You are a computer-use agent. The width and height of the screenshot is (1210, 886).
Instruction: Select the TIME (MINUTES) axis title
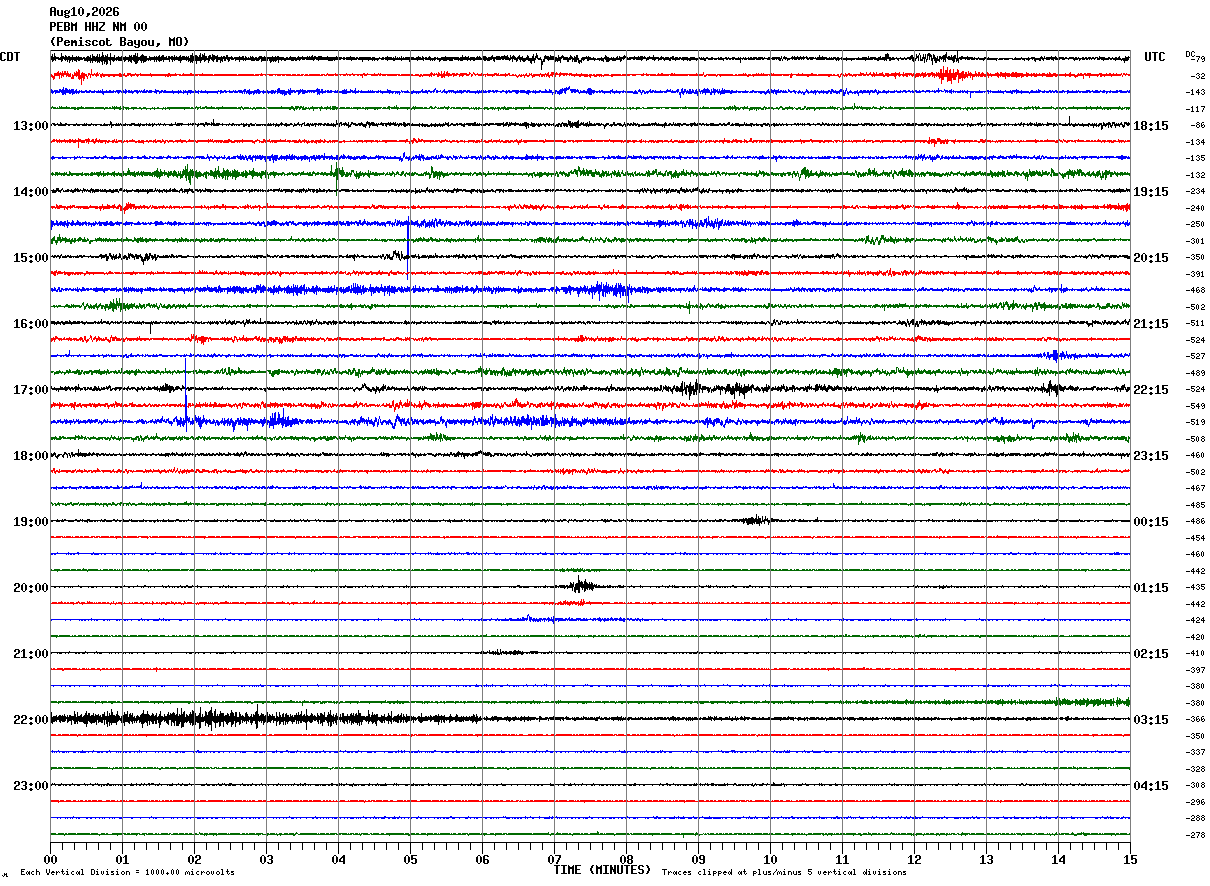(x=602, y=870)
